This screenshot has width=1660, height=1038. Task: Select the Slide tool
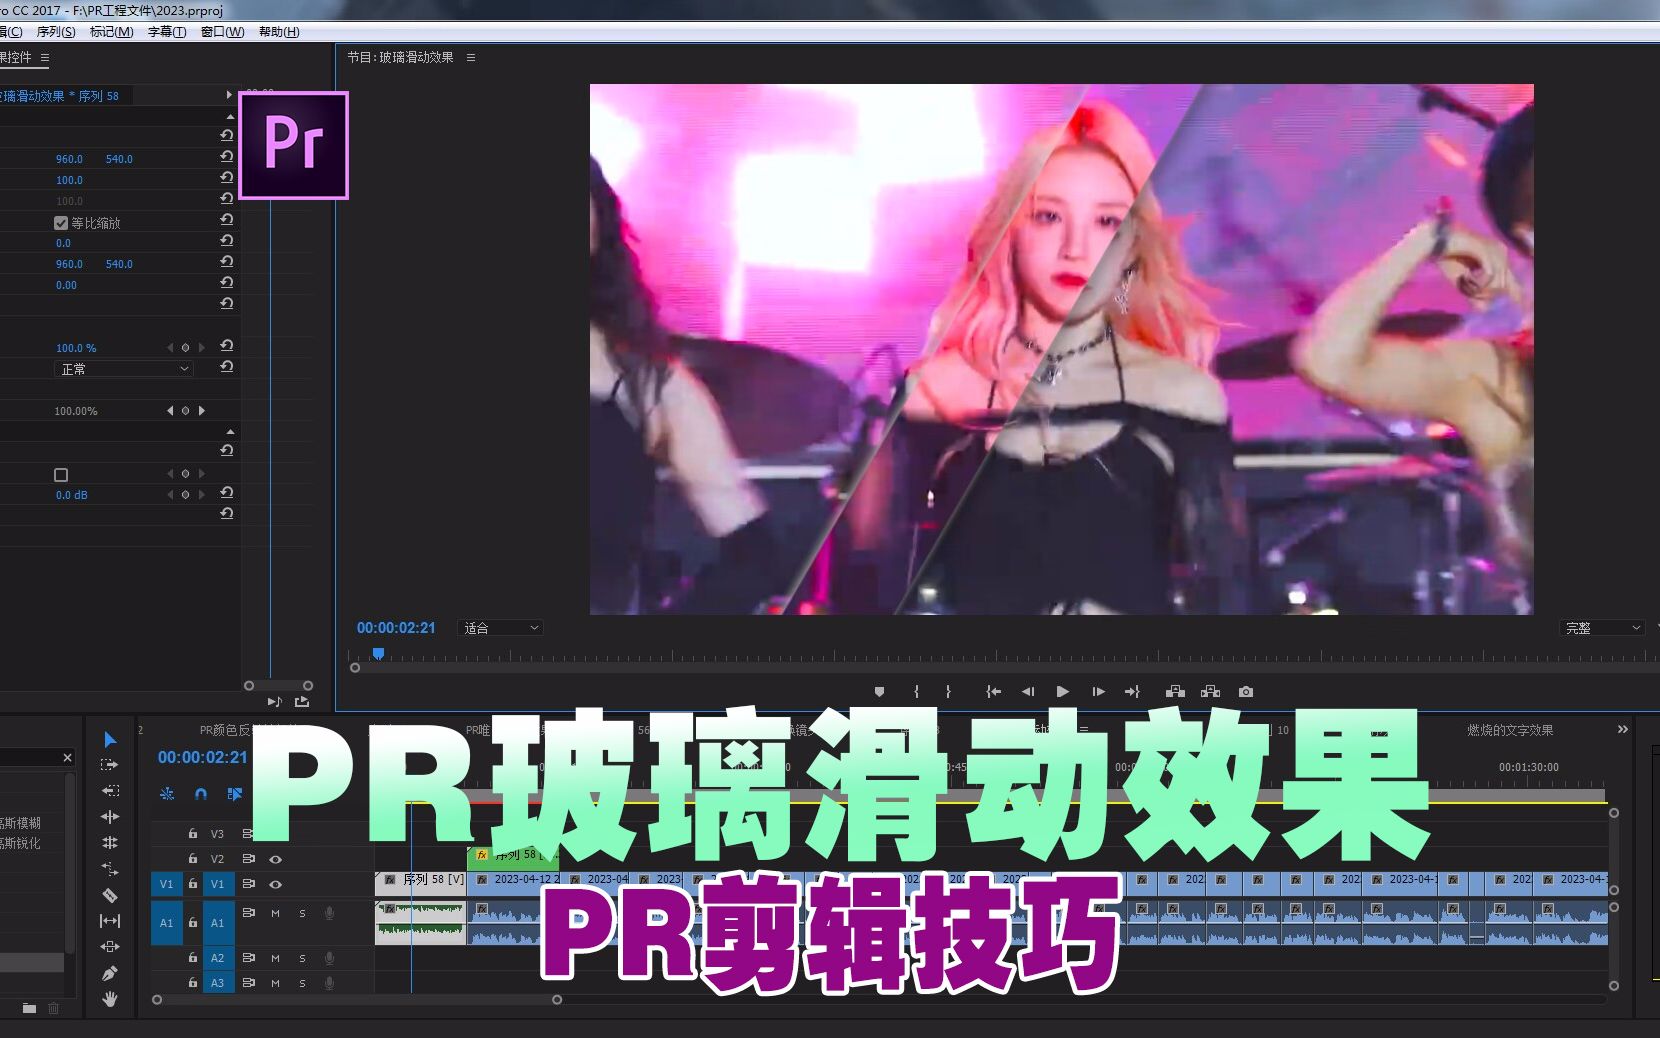tap(110, 947)
